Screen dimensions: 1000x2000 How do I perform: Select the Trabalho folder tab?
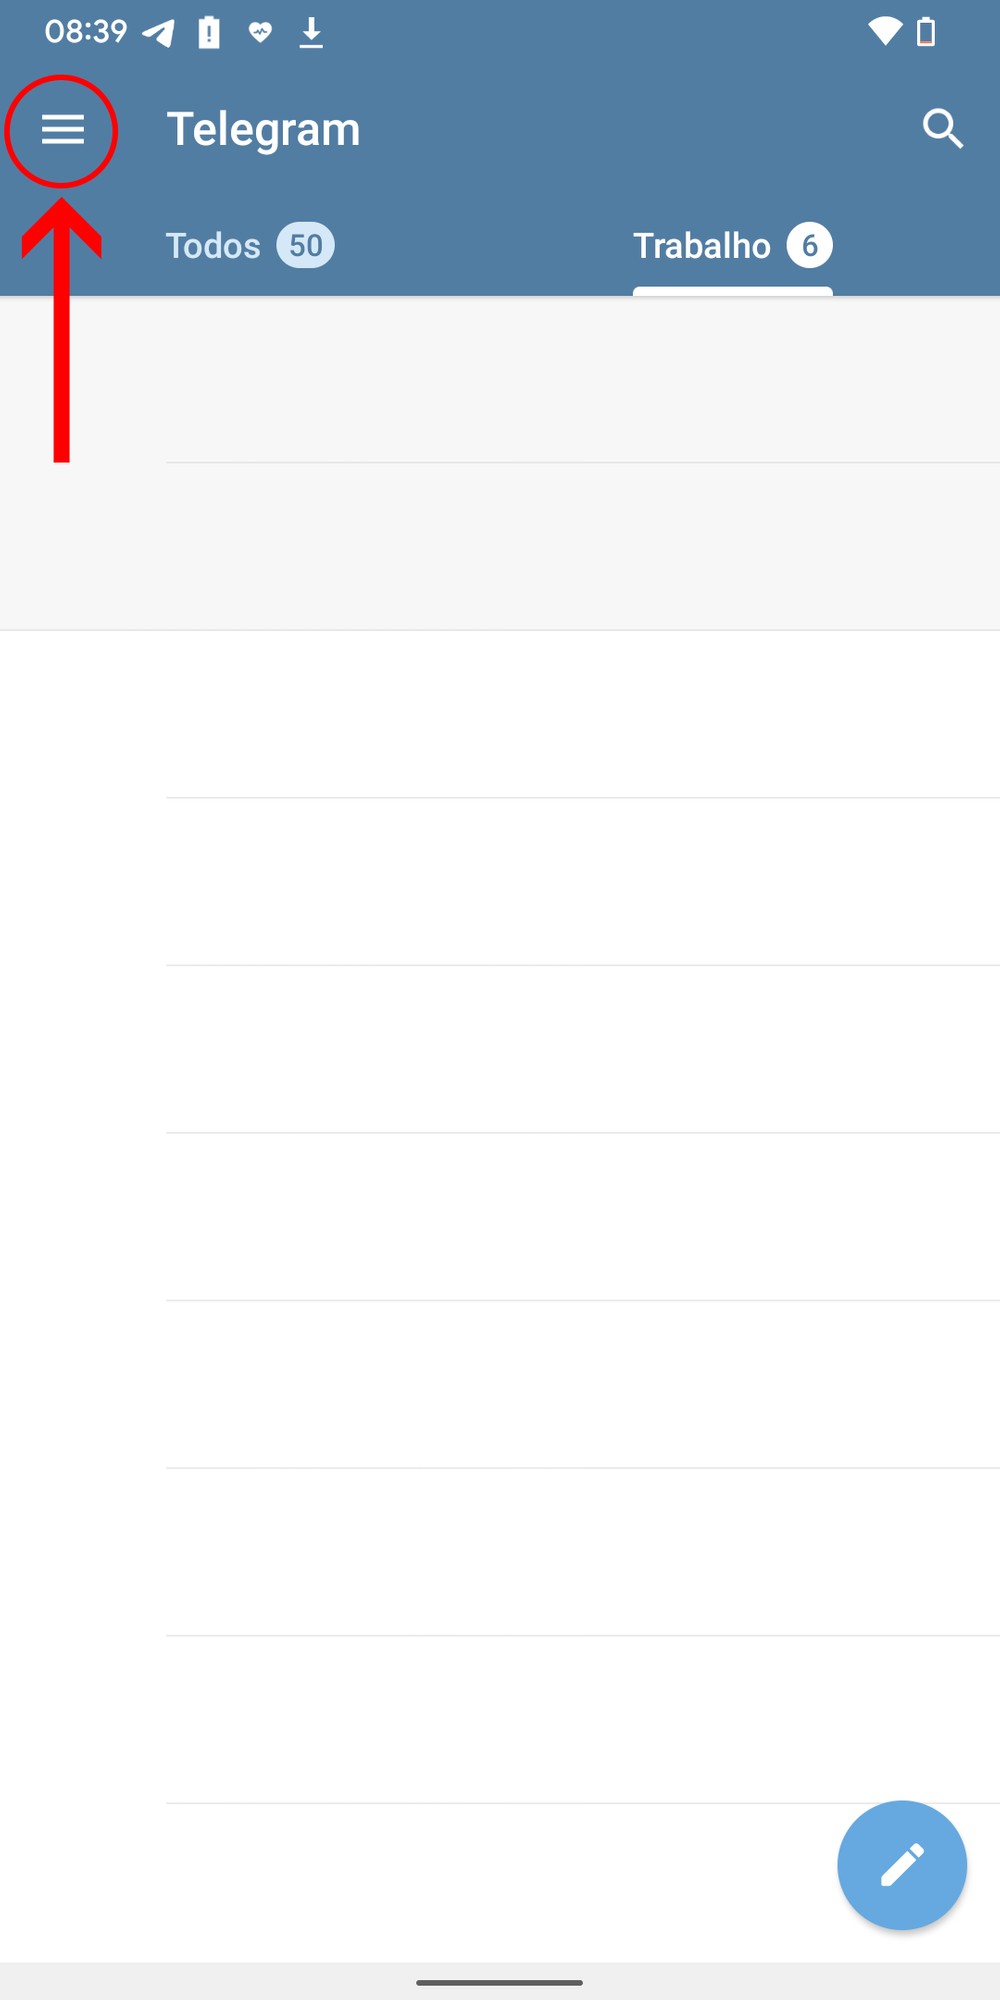tap(702, 246)
